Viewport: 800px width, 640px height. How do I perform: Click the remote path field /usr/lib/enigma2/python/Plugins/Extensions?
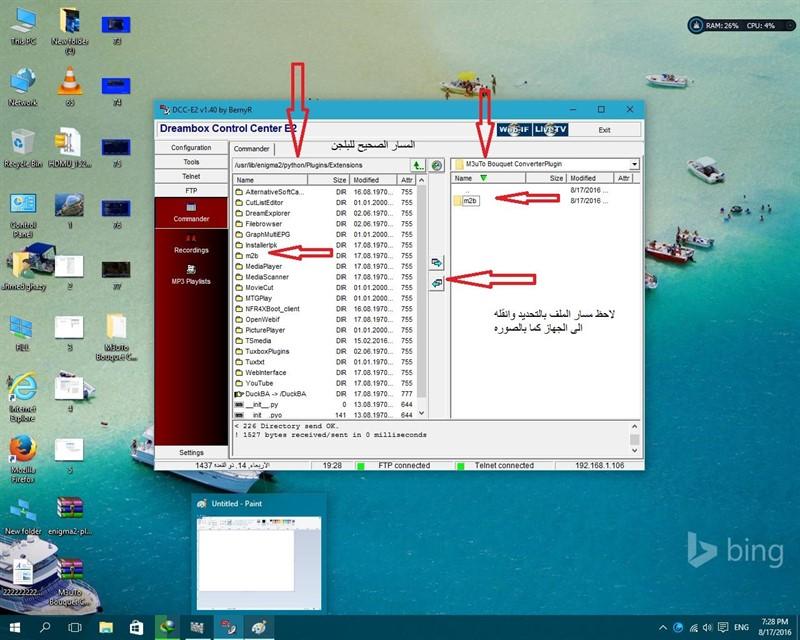pyautogui.click(x=321, y=165)
